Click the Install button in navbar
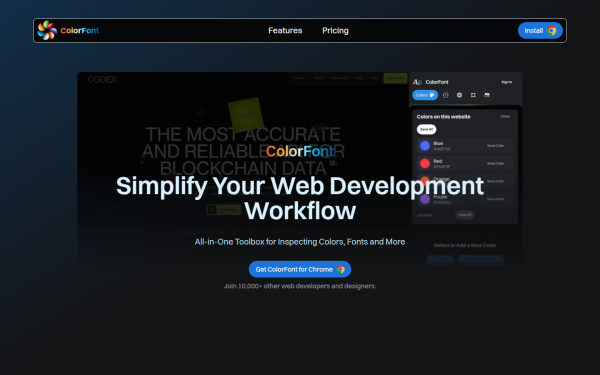Viewport: 600px width, 375px height. click(x=540, y=31)
